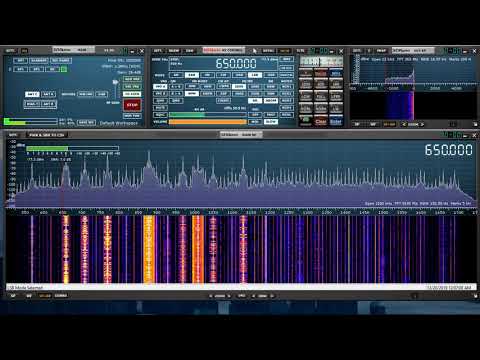Click the orange SP+WF button below main waterfall
480x360 pixels.
[45, 296]
